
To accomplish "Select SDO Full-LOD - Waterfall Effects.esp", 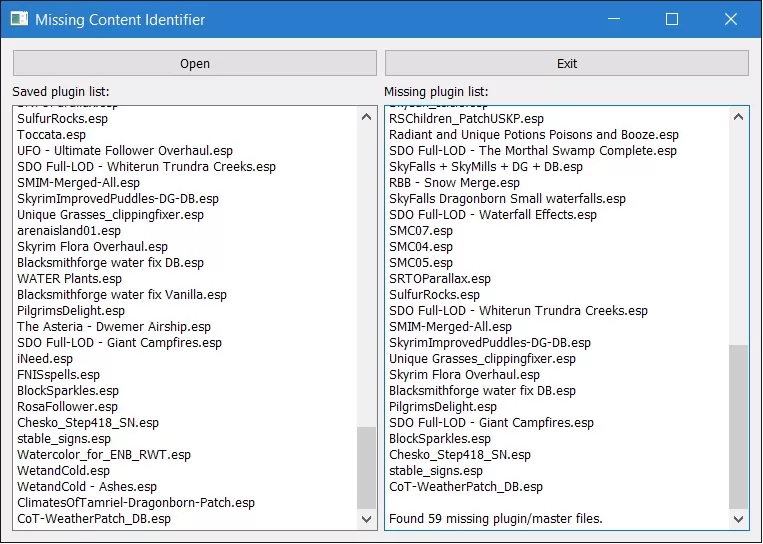I will point(492,215).
